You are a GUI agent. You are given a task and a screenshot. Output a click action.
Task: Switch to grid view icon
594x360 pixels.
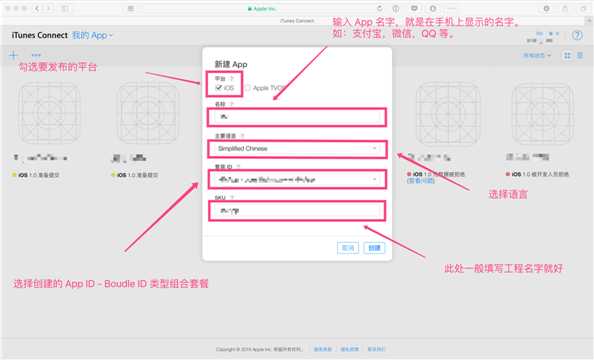click(x=567, y=56)
